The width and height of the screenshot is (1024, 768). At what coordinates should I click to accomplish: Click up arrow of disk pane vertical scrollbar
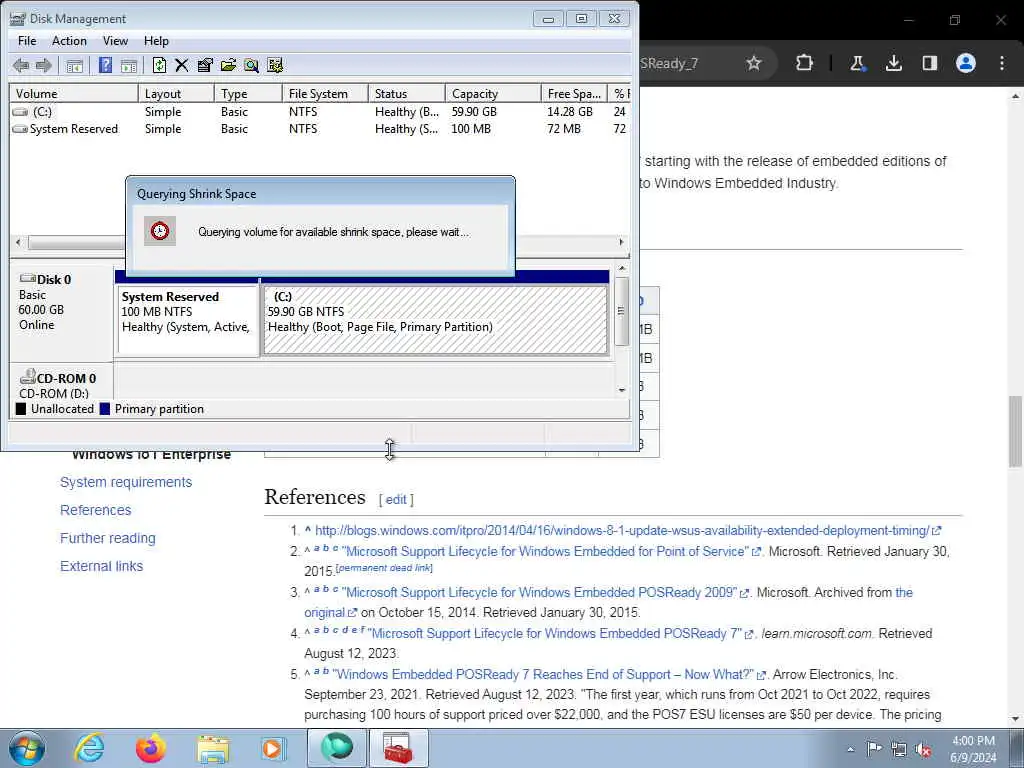coord(622,268)
